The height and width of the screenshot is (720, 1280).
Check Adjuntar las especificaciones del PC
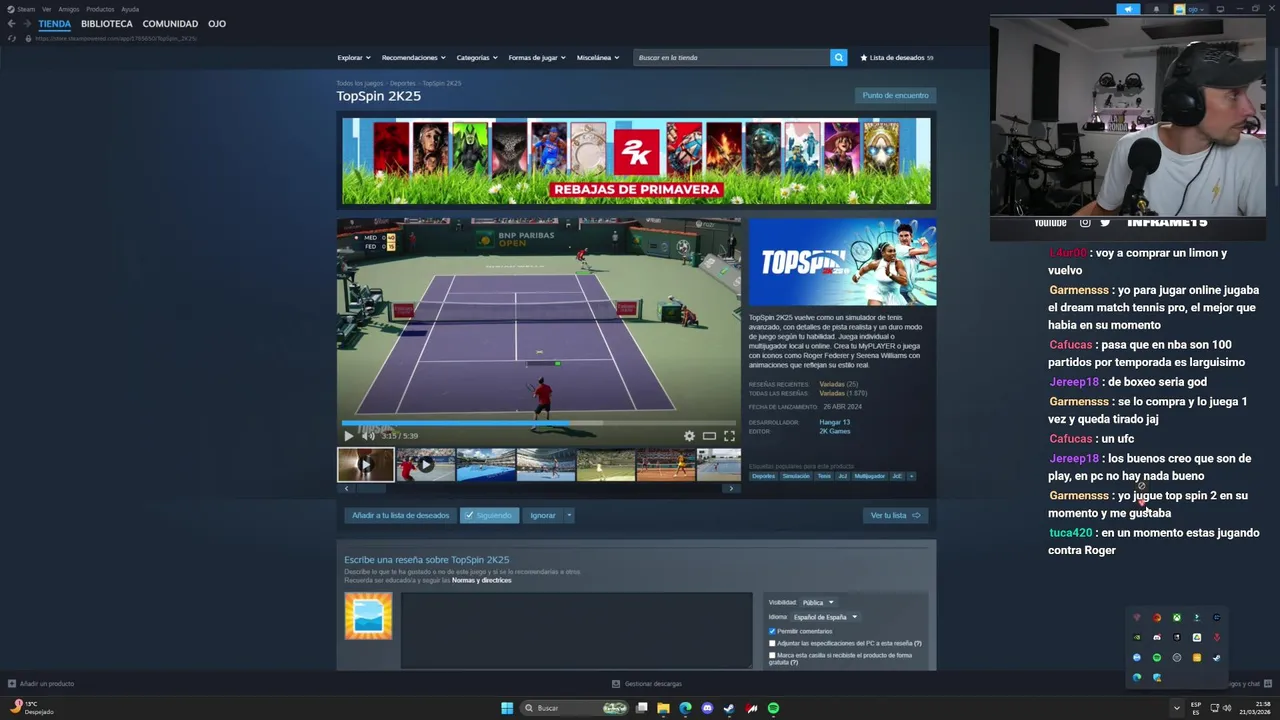(x=772, y=643)
